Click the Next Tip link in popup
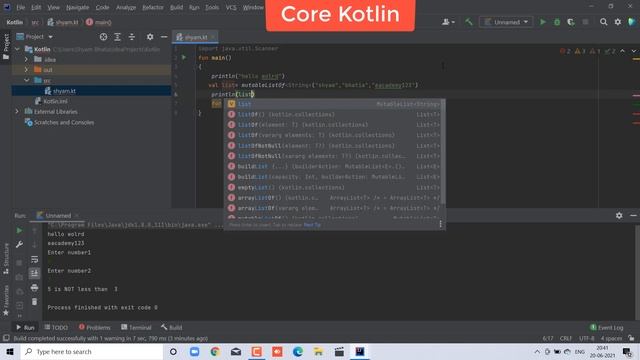Viewport: 640px width, 360px height. pos(312,225)
